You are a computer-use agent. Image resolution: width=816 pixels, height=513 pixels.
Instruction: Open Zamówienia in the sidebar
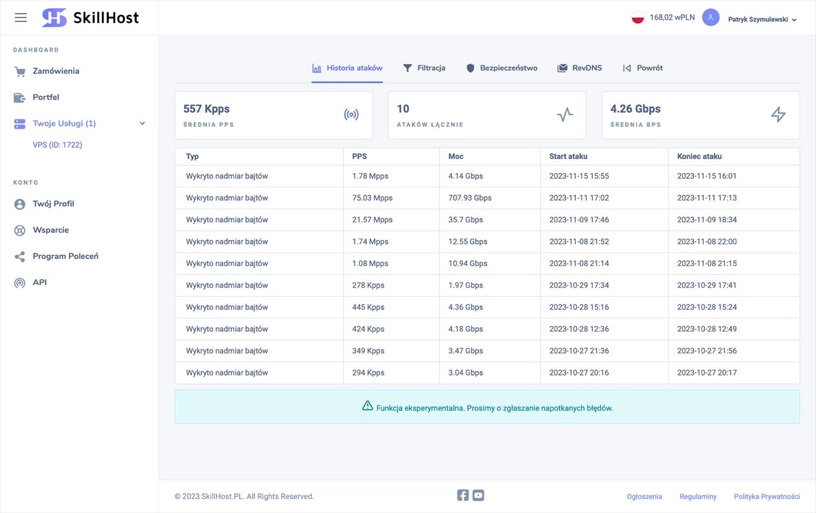pos(55,71)
